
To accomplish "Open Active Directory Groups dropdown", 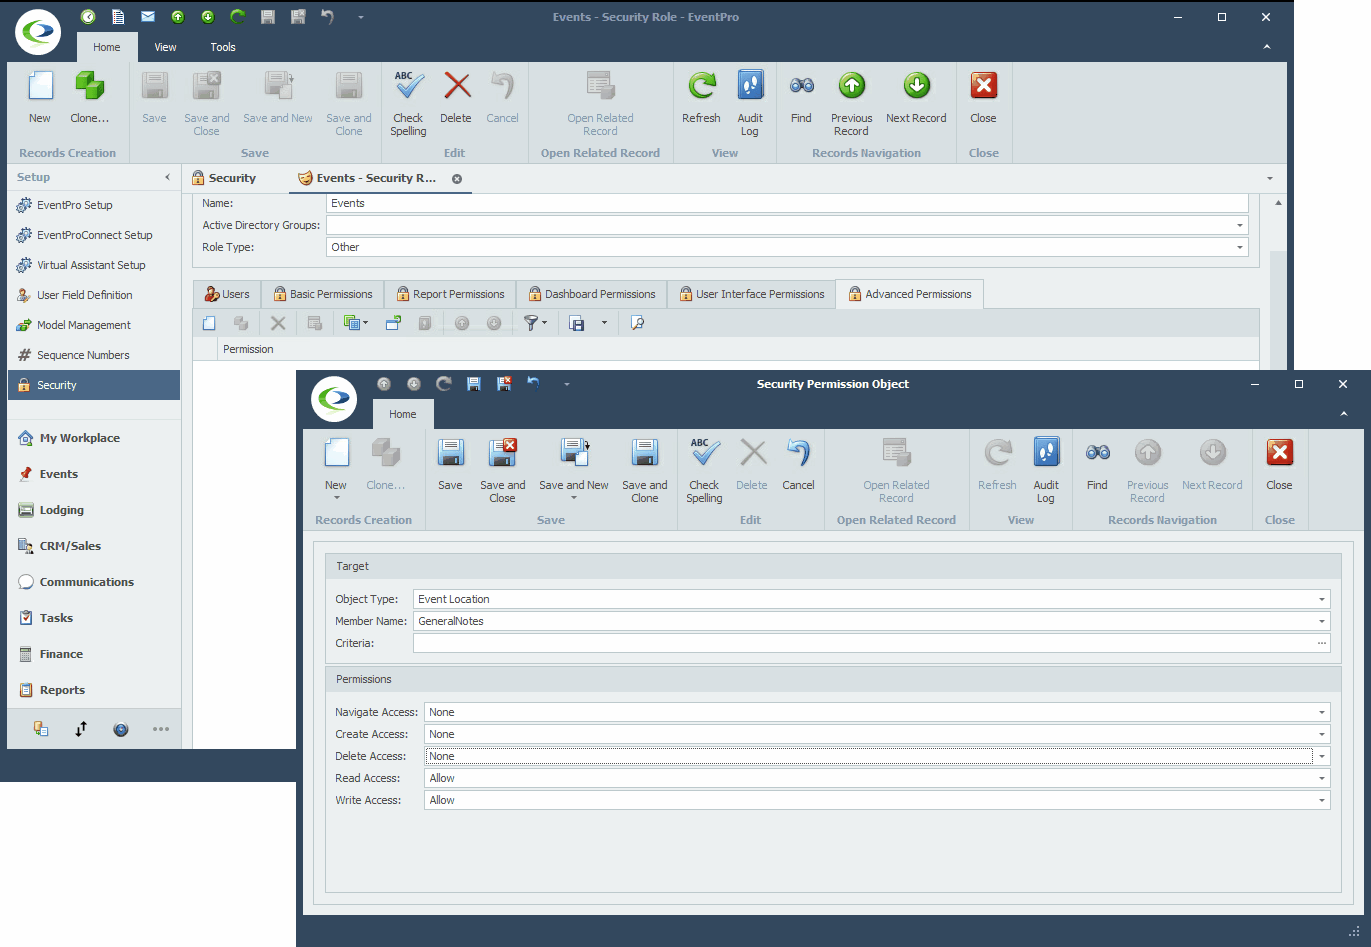I will [x=1240, y=225].
